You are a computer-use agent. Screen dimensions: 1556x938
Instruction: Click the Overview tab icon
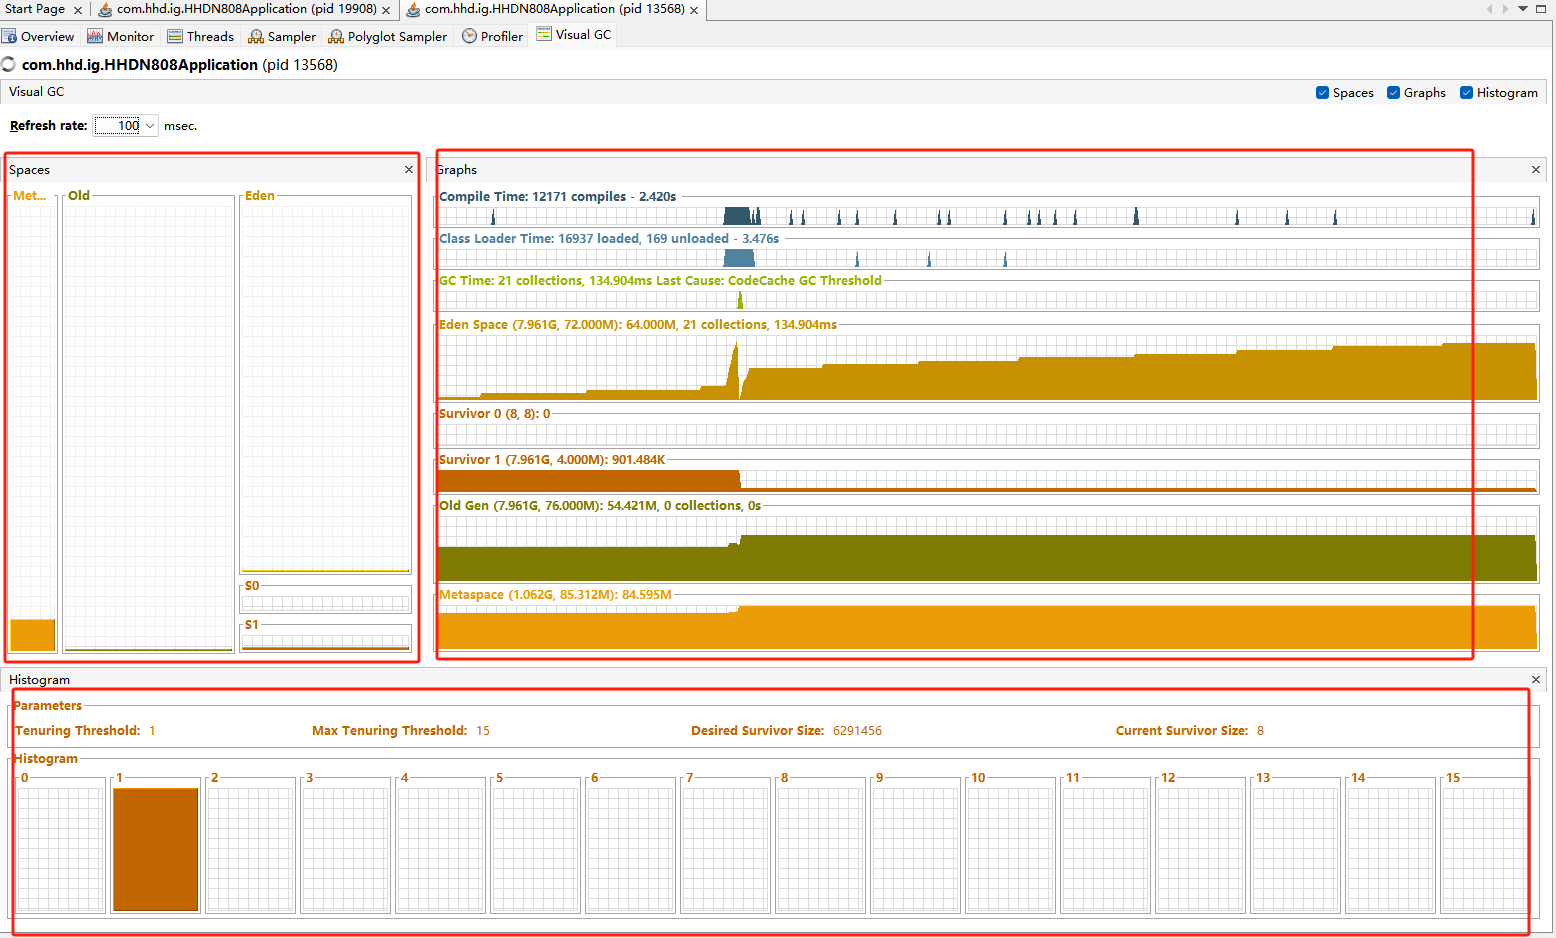(x=9, y=36)
